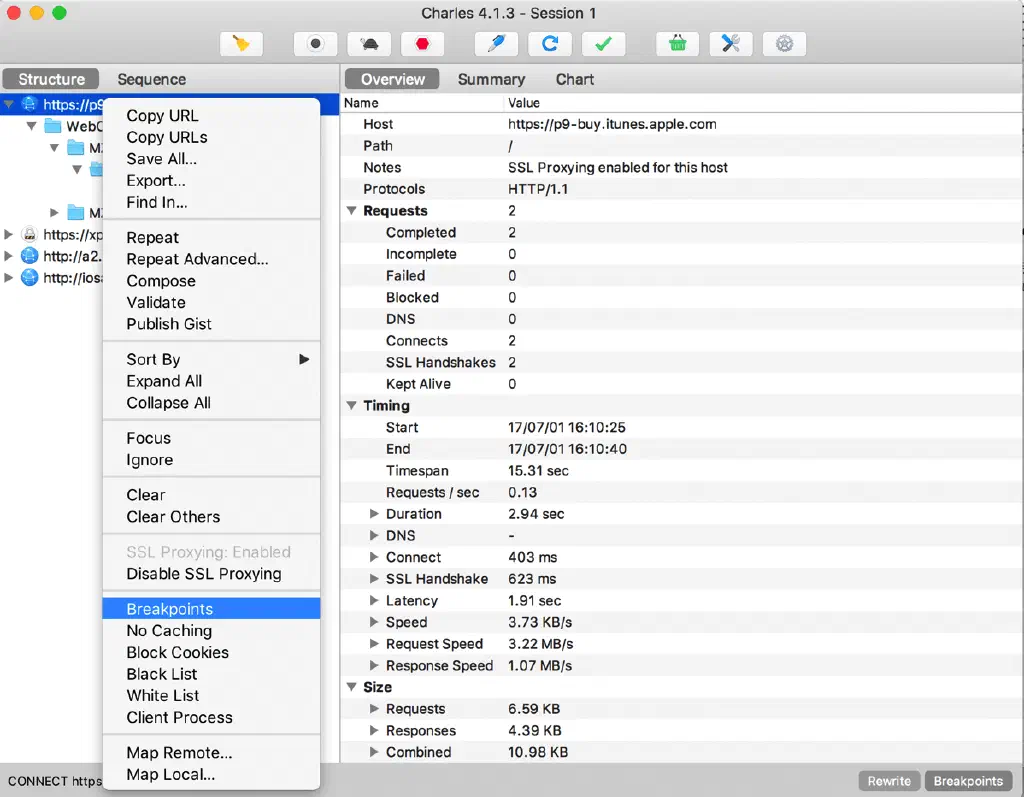This screenshot has width=1024, height=797.
Task: Switch to the Summary tab
Action: click(x=491, y=79)
